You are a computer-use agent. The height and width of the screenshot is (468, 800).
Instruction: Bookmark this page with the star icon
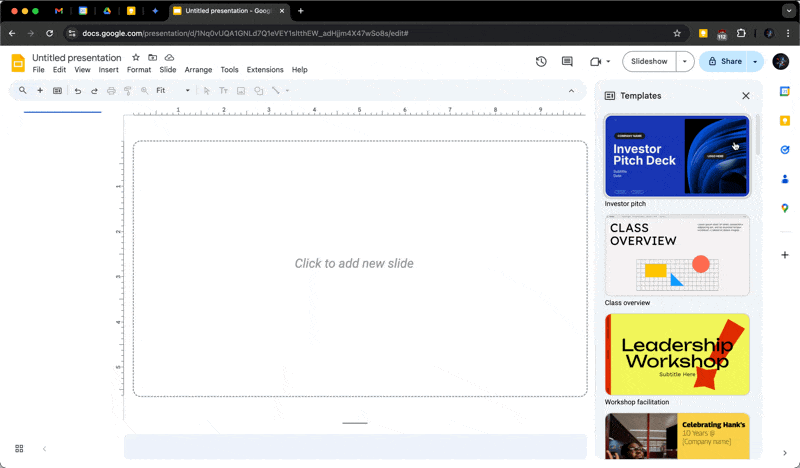point(677,33)
